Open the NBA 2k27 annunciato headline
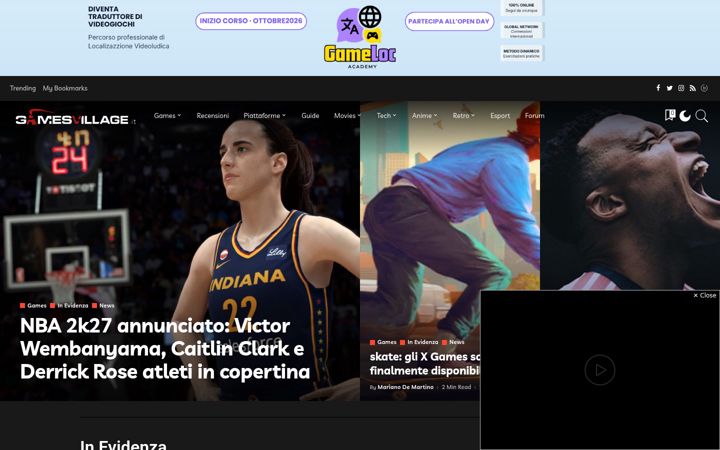The height and width of the screenshot is (450, 720). 165,349
